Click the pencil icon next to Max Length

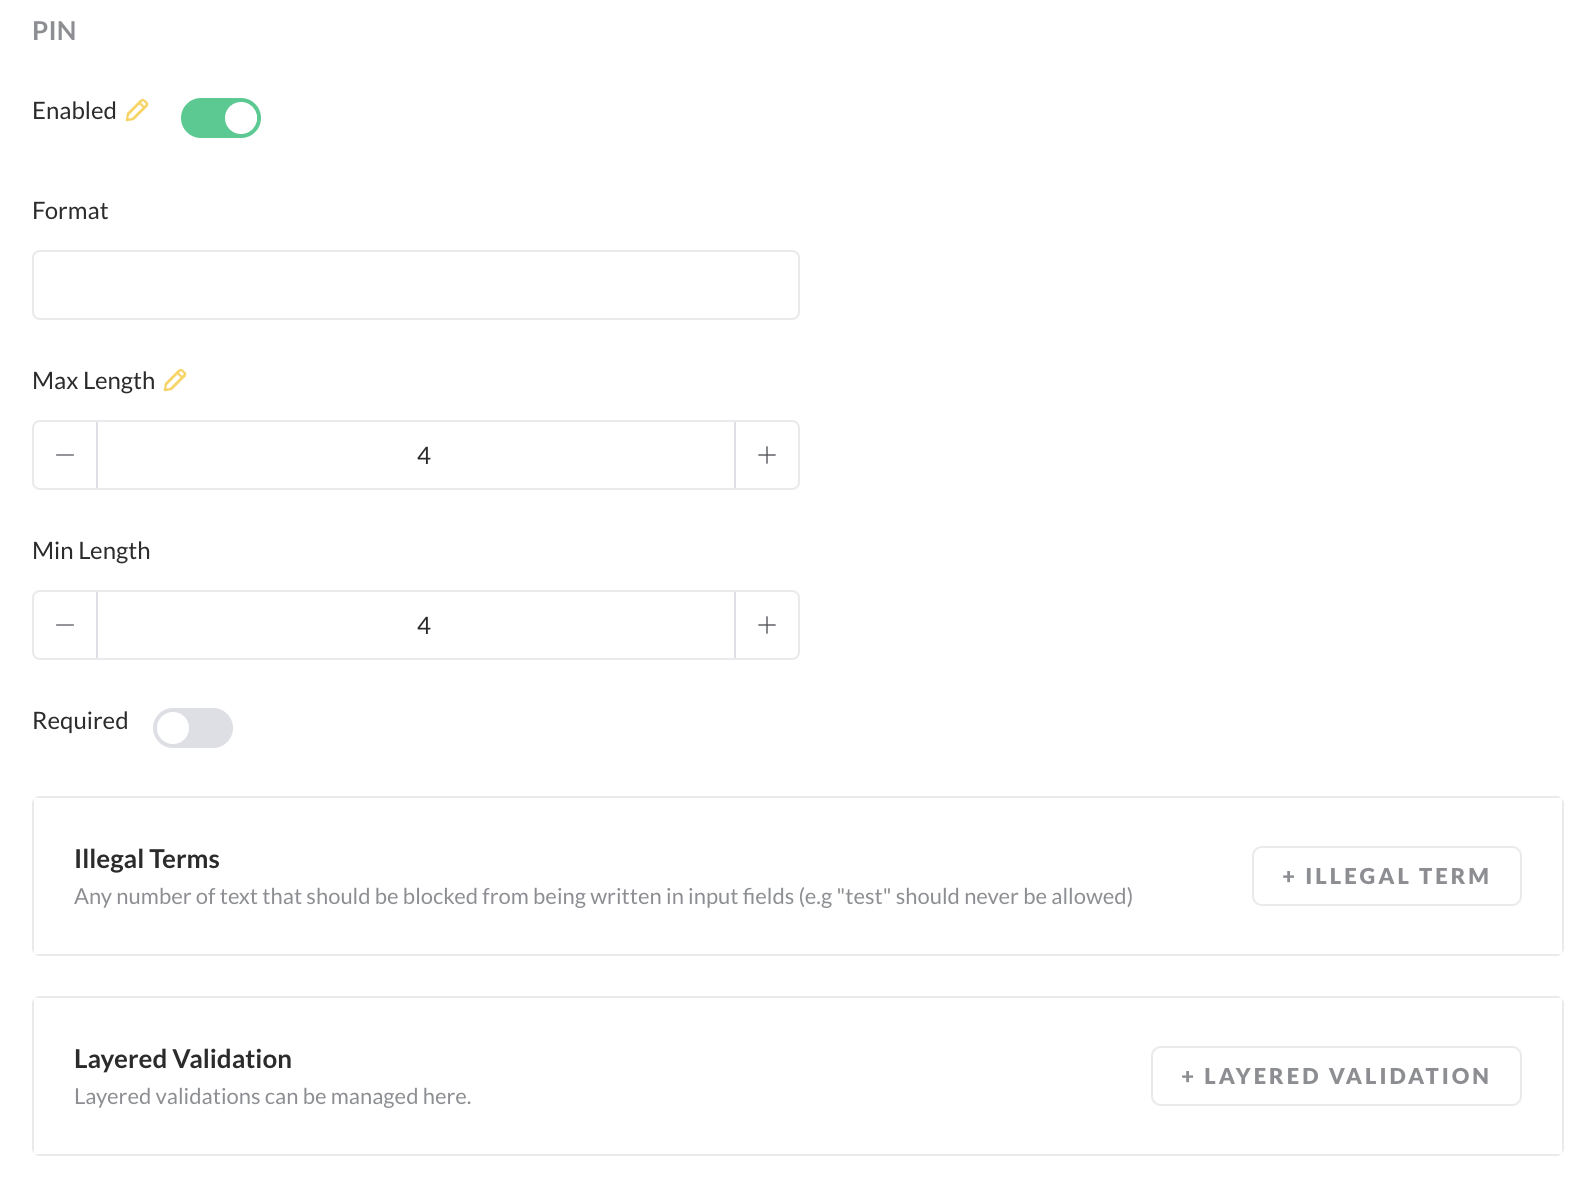coord(175,380)
